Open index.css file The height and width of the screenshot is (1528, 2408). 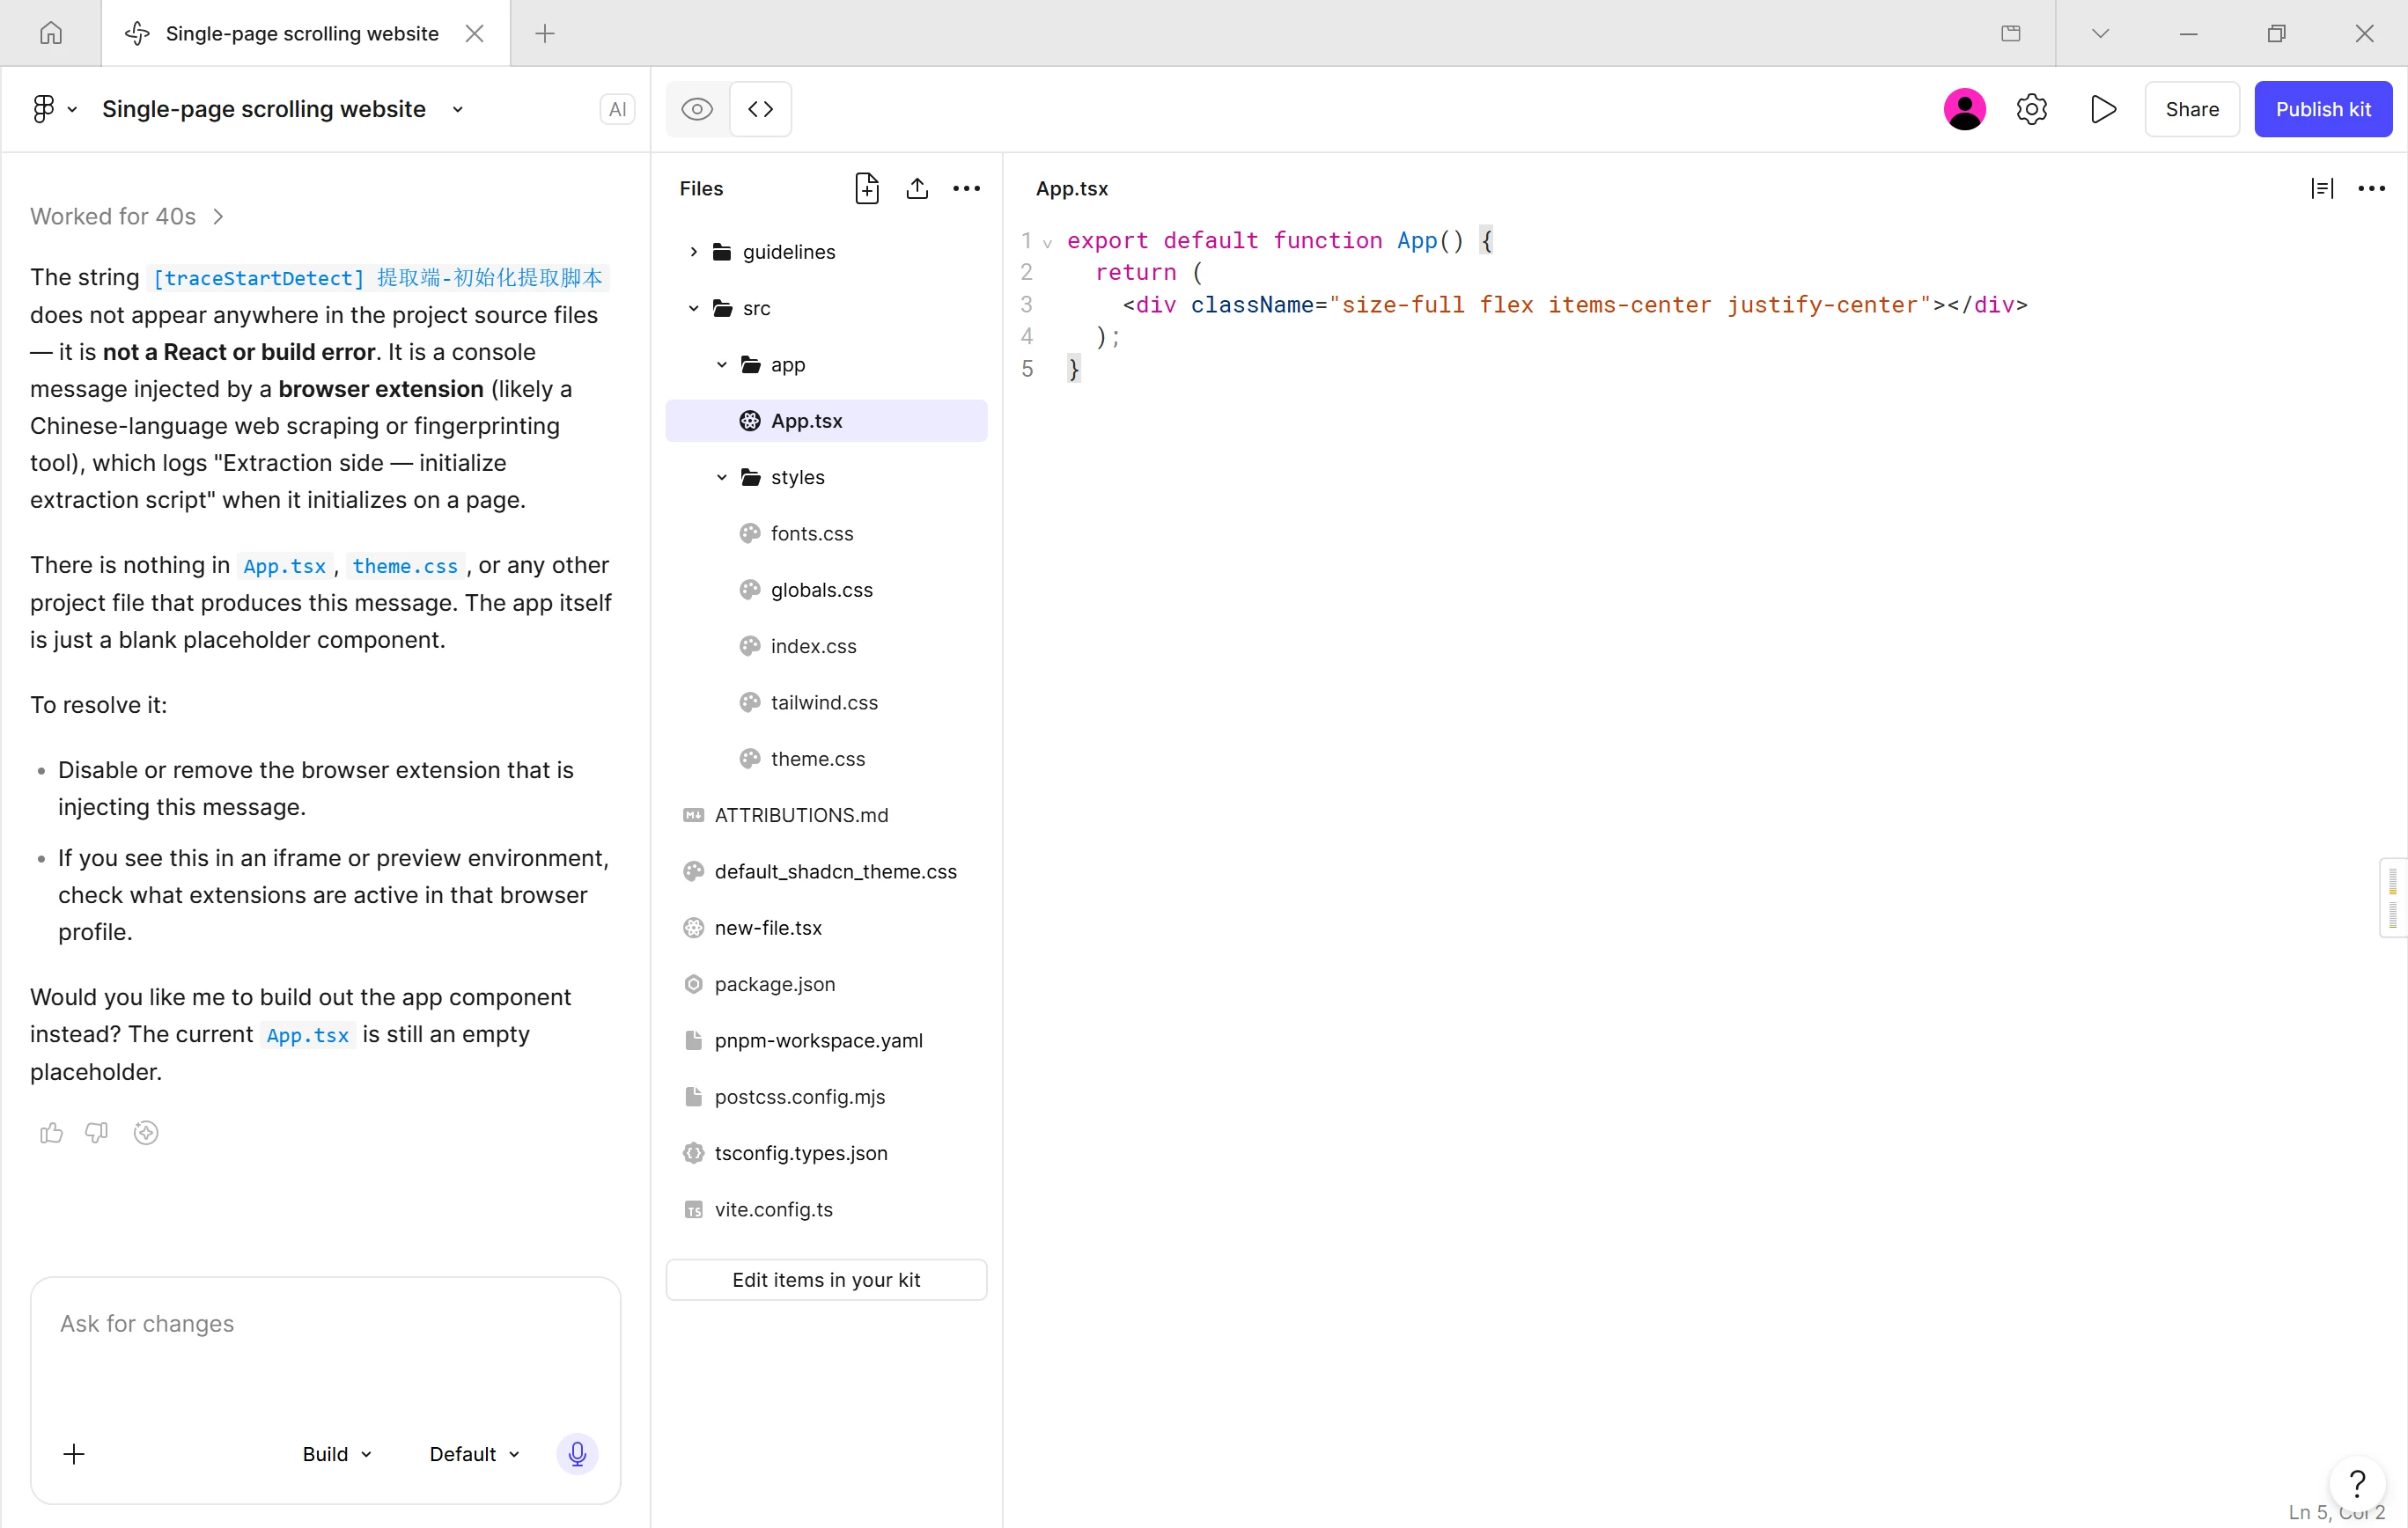826,646
